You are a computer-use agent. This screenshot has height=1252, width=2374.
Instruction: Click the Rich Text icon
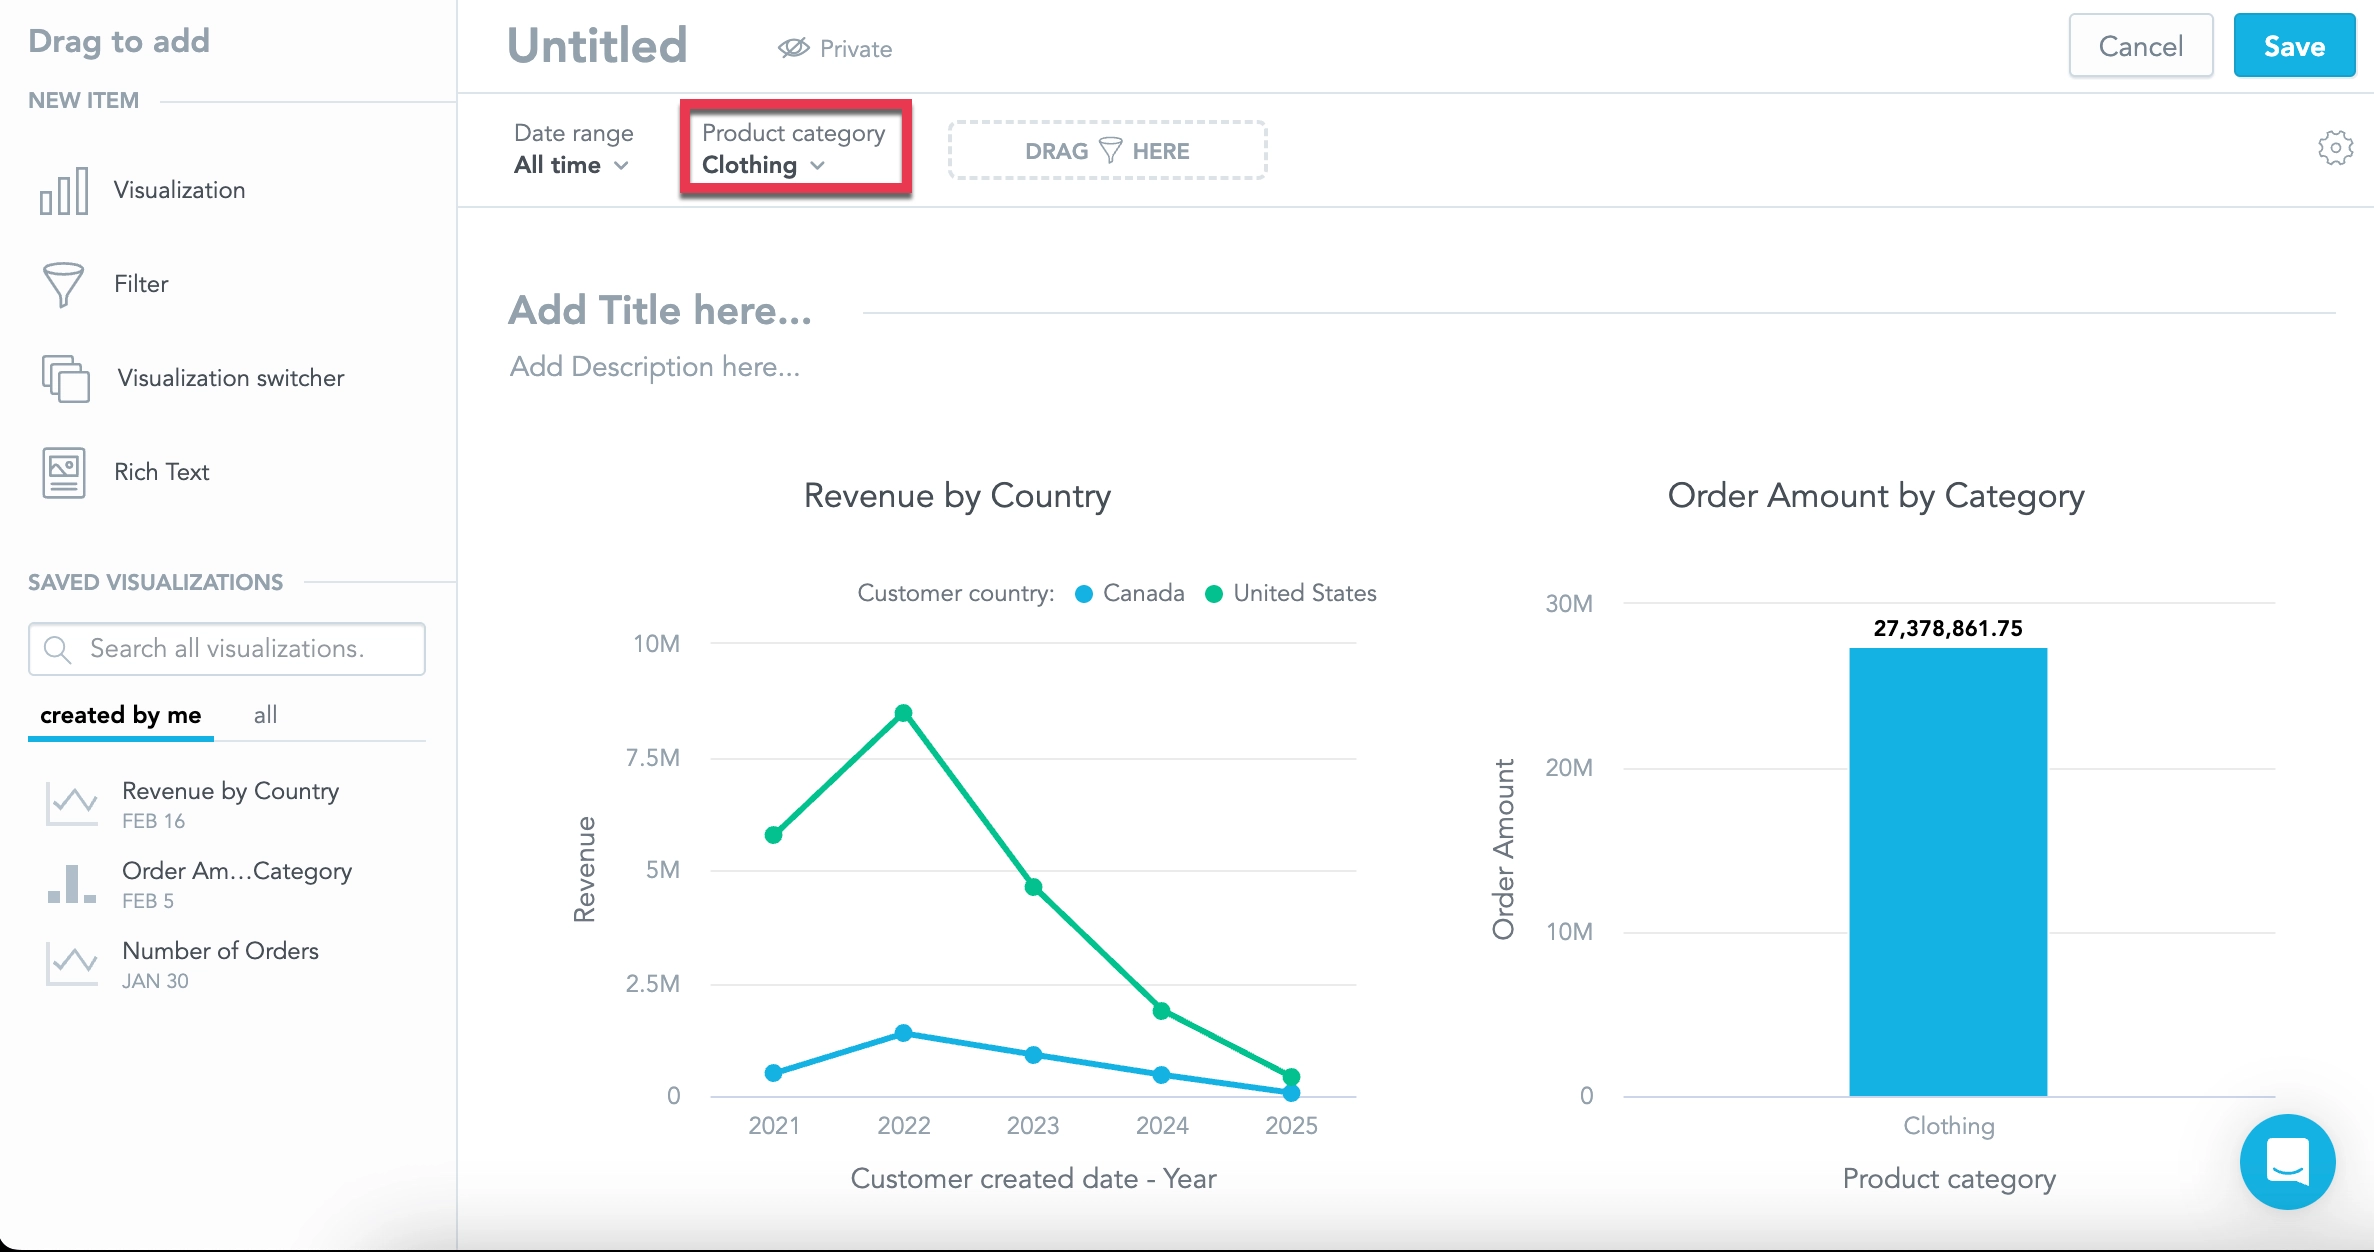(64, 472)
